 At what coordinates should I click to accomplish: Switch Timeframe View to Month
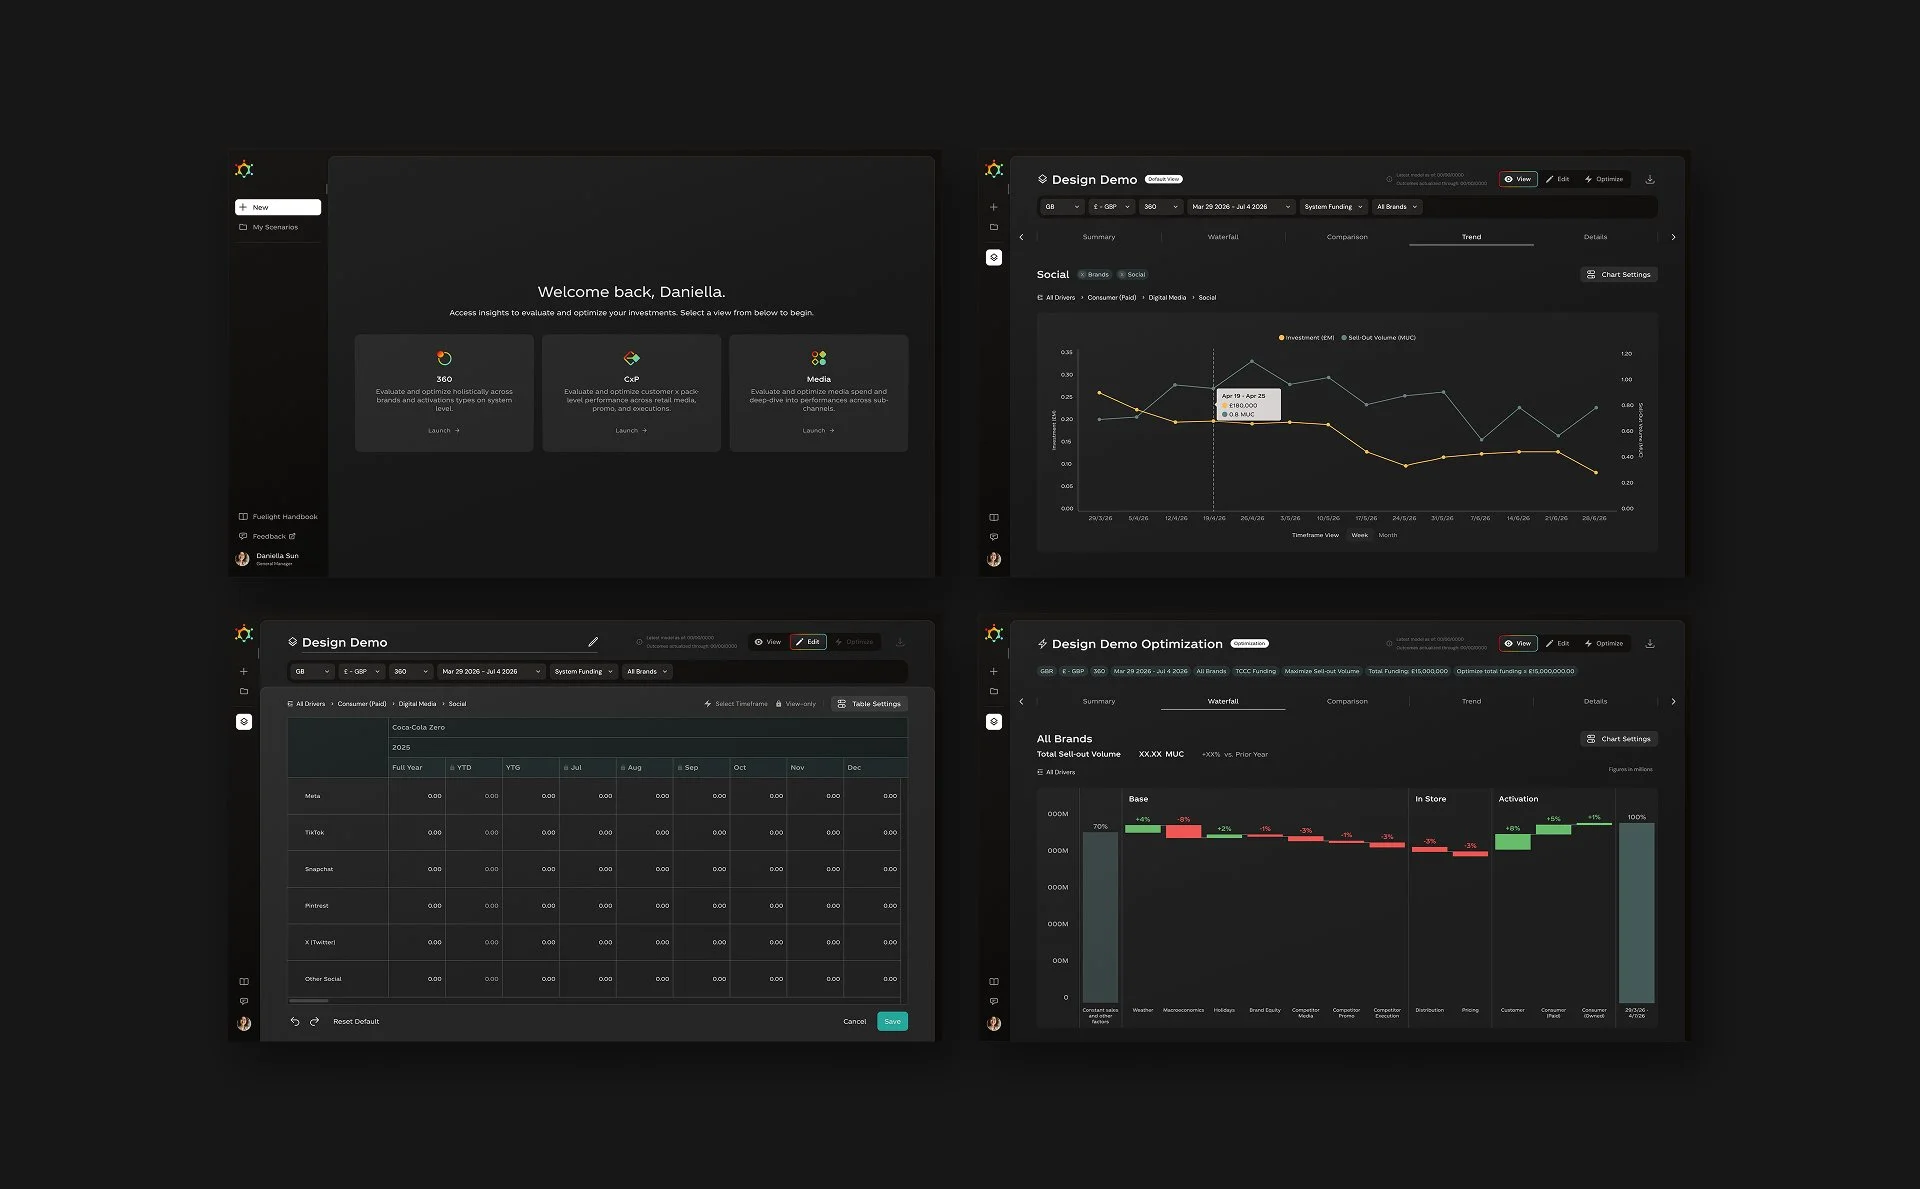tap(1388, 535)
